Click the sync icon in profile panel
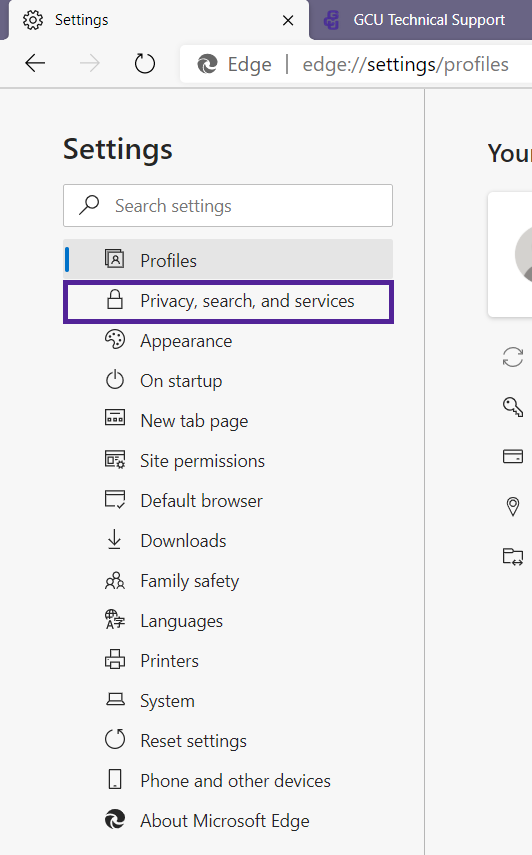The image size is (532, 855). tap(512, 357)
